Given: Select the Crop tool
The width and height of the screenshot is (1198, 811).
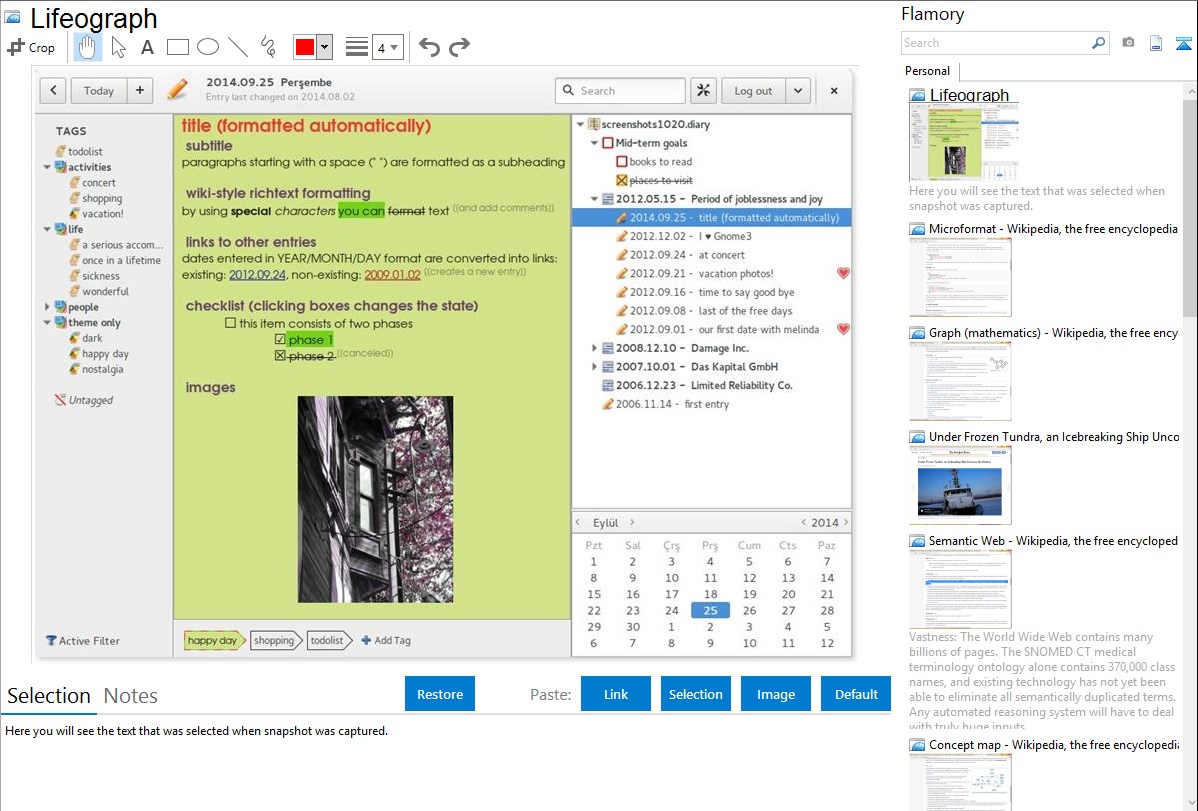Looking at the screenshot, I should (x=31, y=47).
